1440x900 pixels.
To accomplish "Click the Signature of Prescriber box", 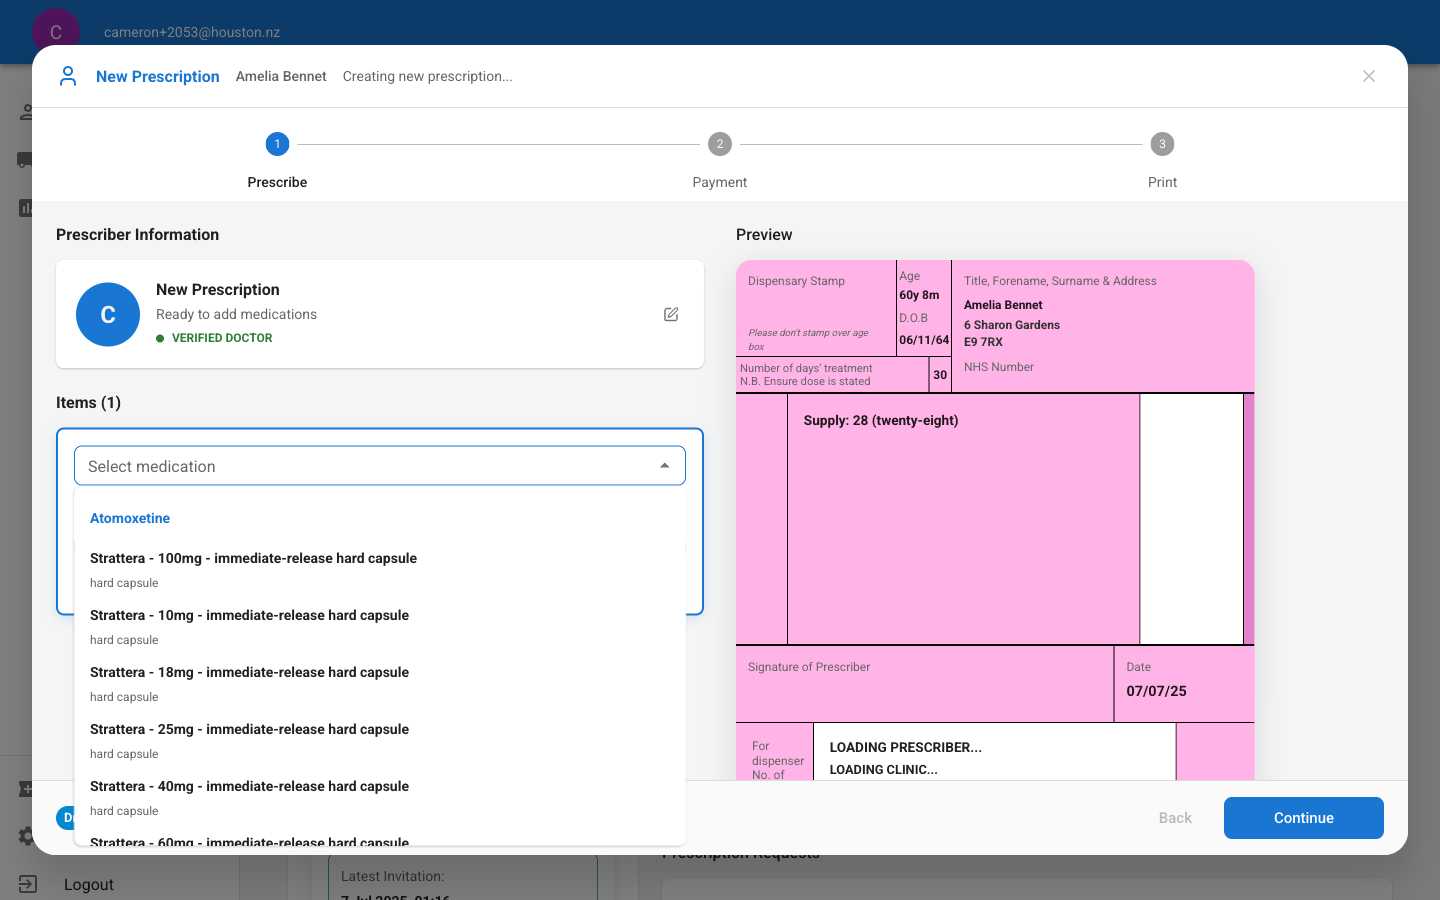I will (925, 684).
